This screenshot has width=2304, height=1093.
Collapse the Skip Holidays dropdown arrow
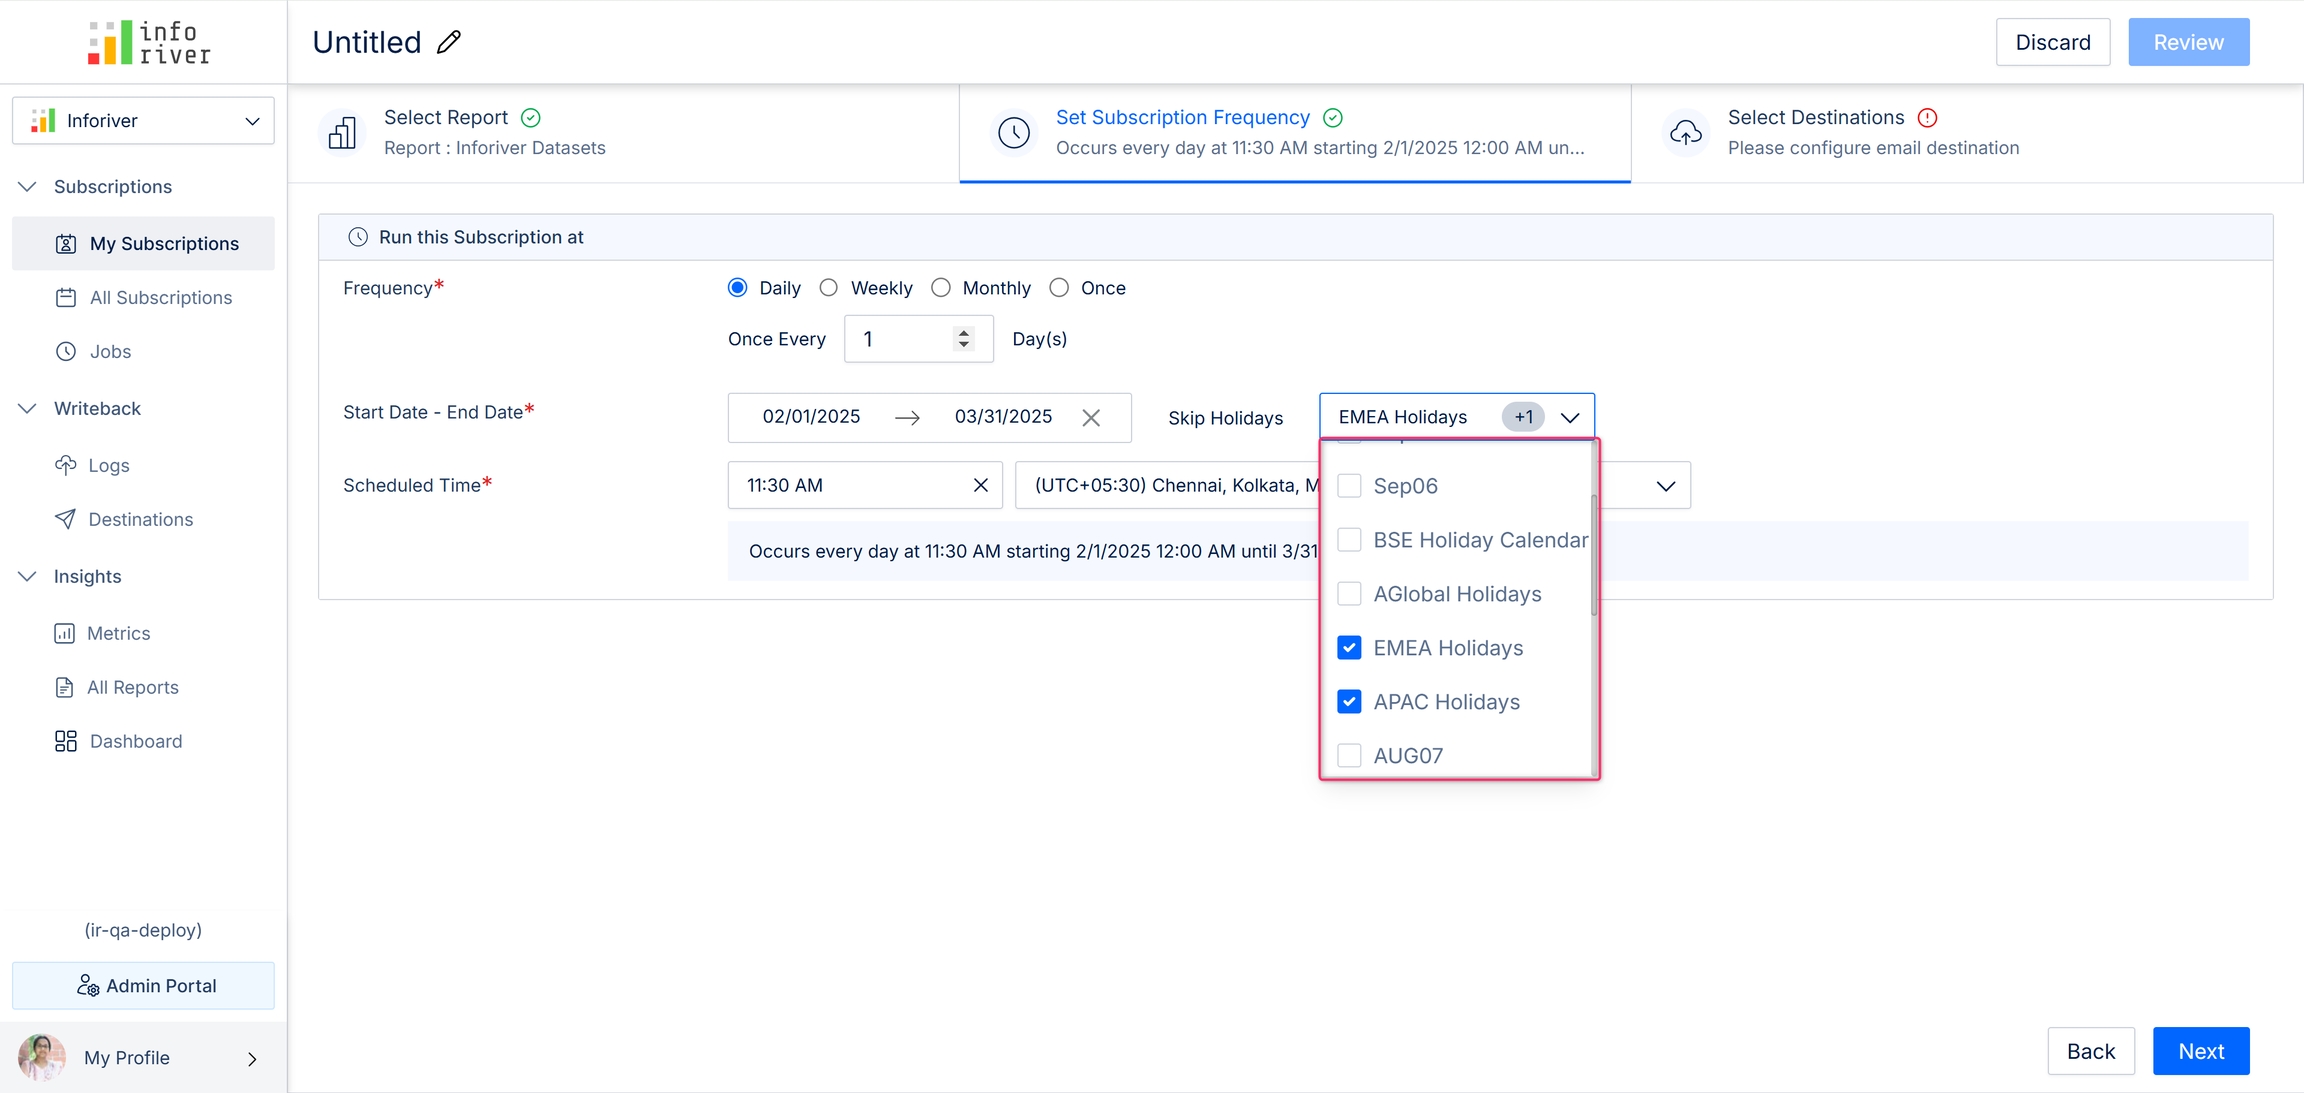click(x=1570, y=418)
